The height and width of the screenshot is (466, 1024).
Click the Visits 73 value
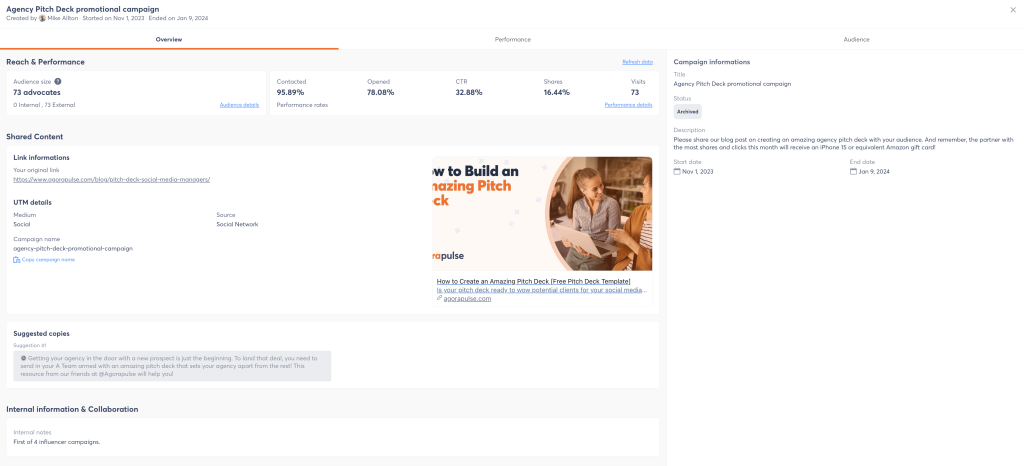pos(634,93)
